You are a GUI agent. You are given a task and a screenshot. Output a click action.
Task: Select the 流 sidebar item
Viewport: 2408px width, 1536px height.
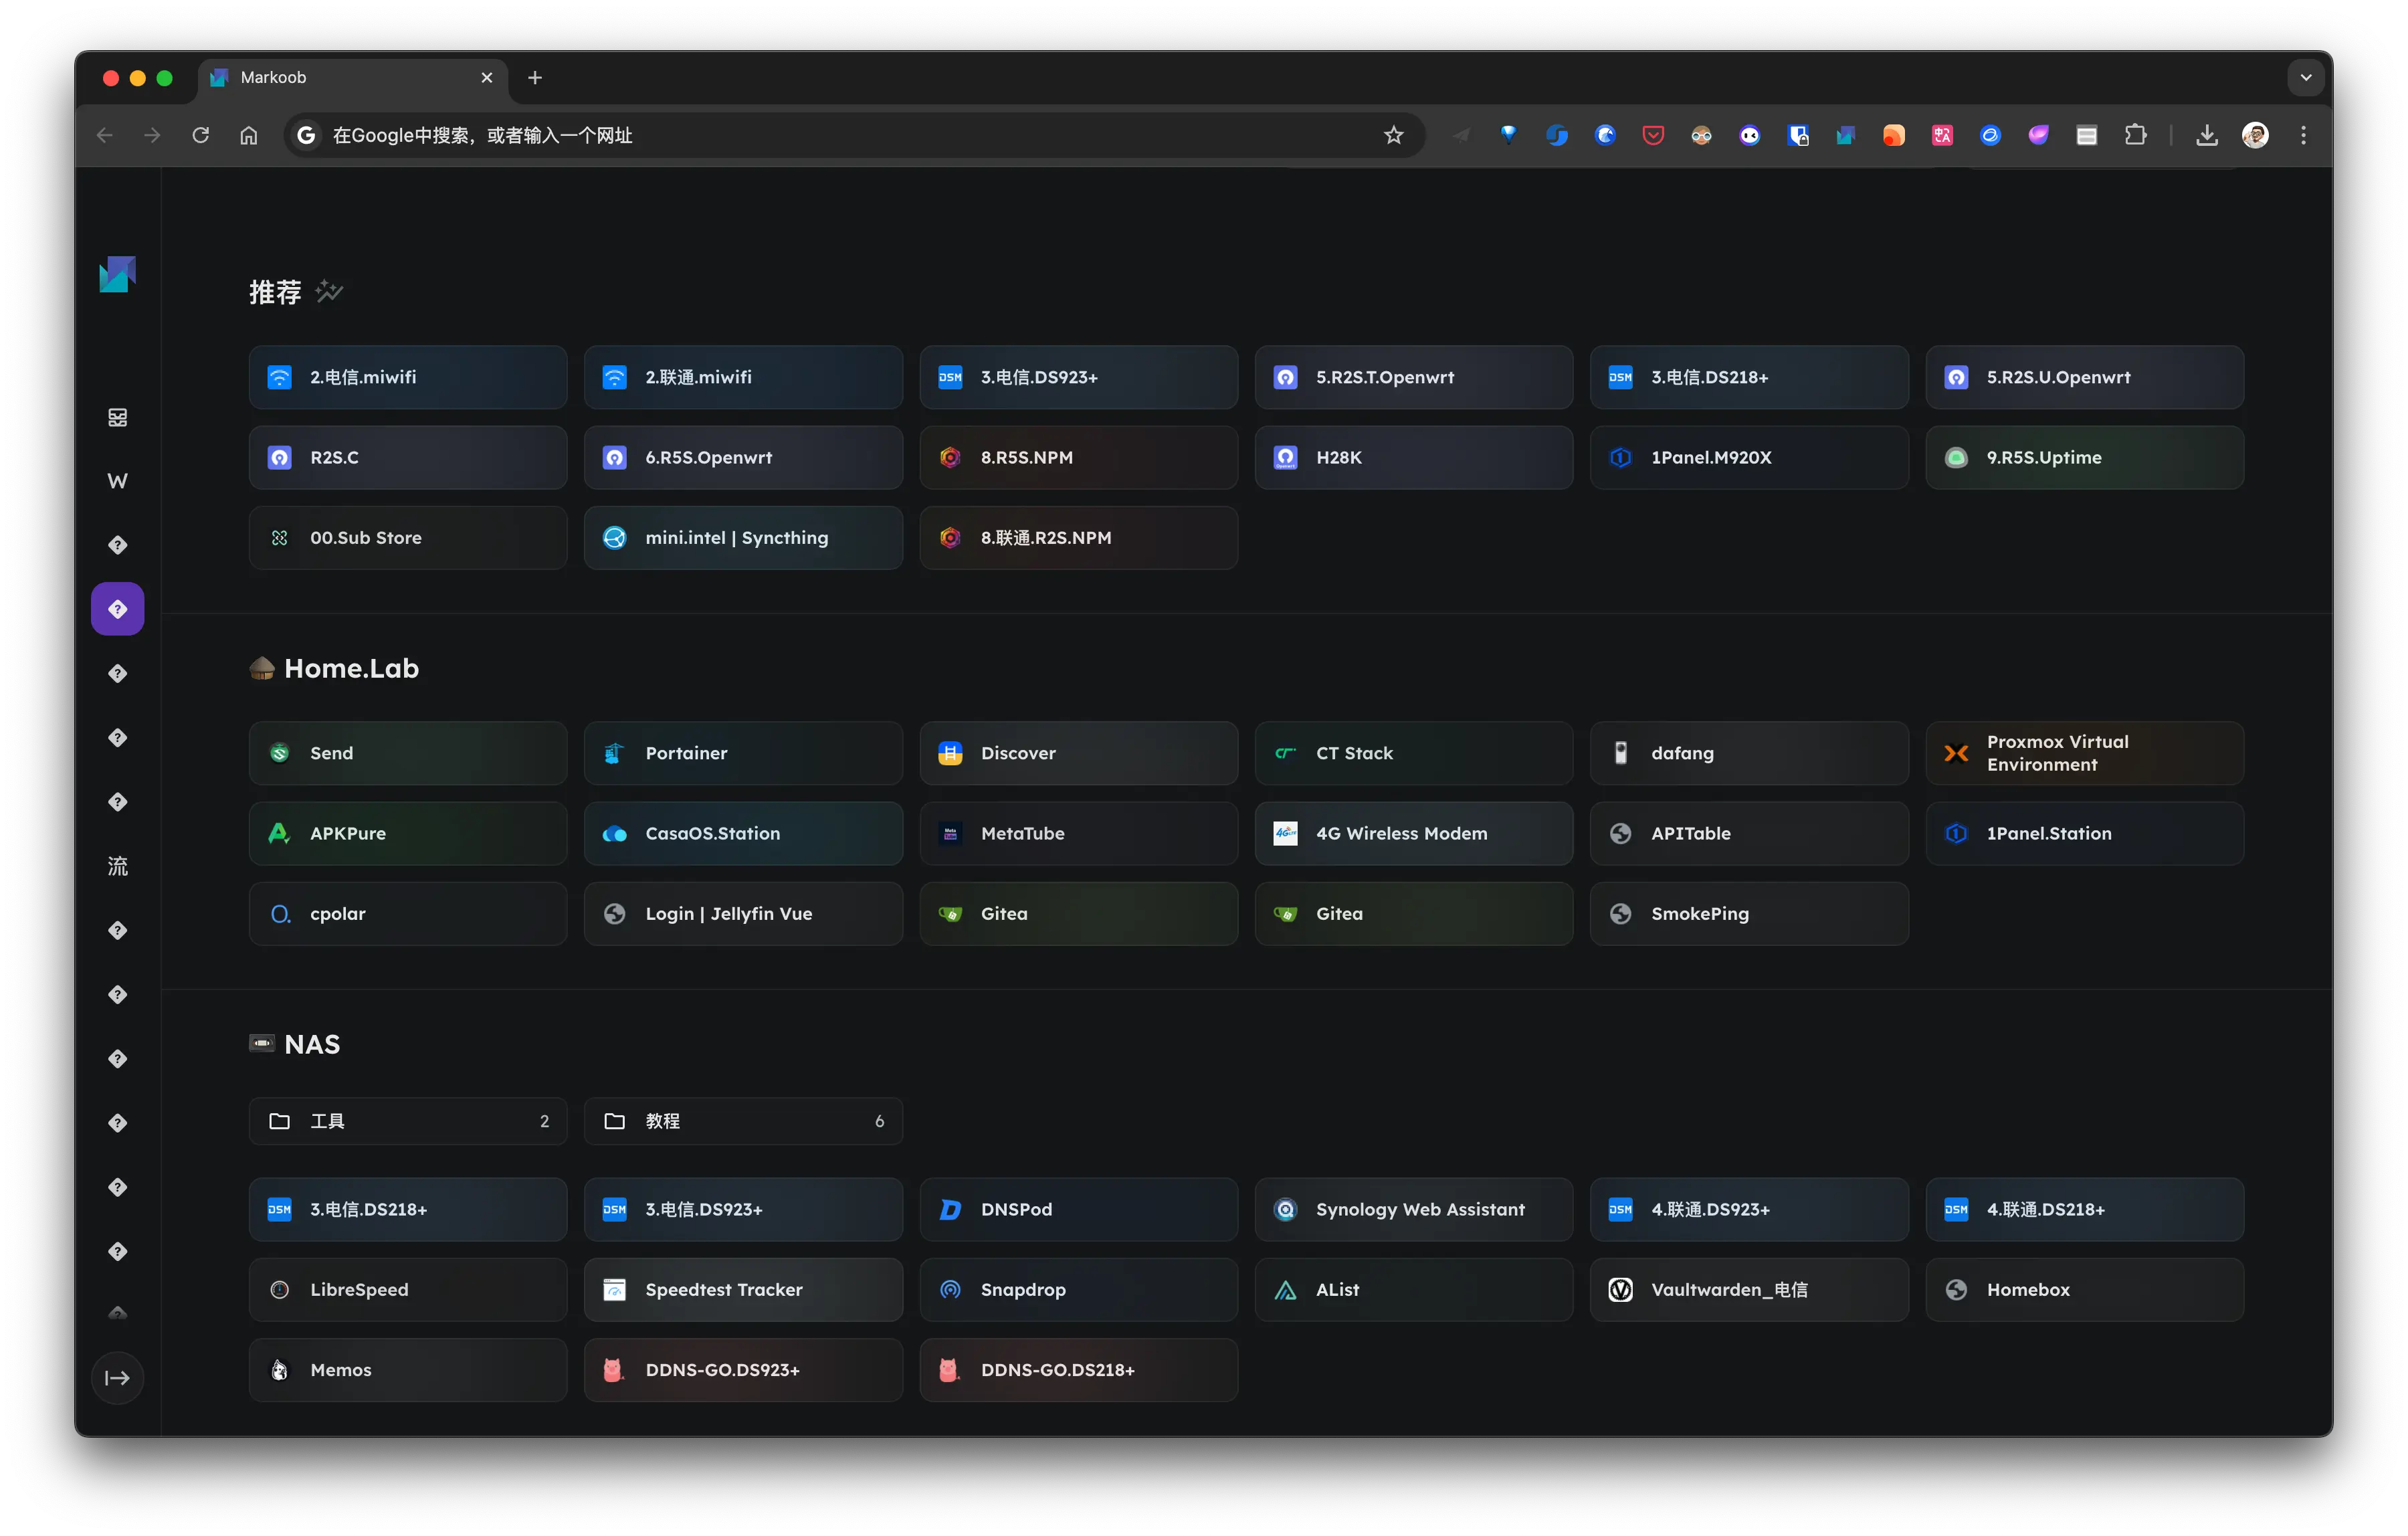click(x=117, y=866)
